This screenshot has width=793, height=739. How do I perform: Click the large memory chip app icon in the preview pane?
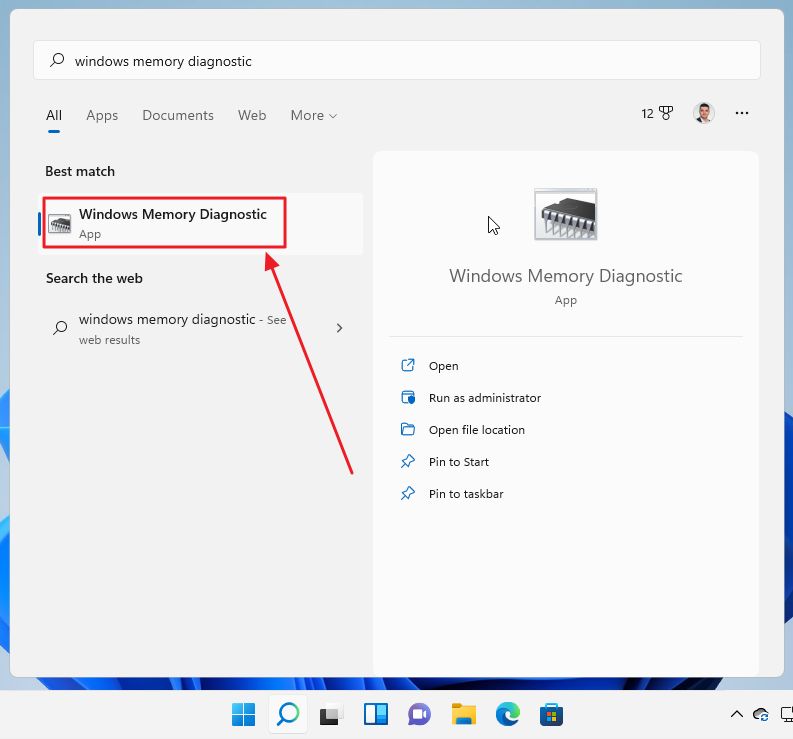(x=565, y=214)
